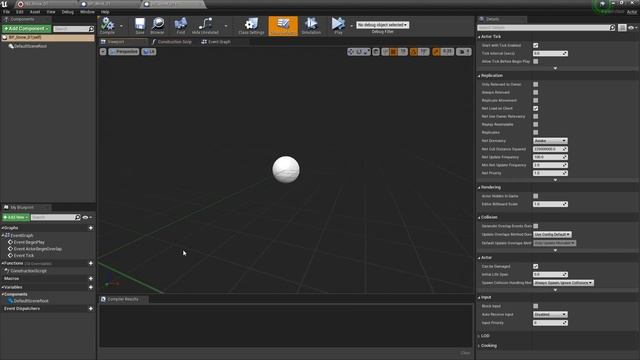640x360 pixels.
Task: Start Simulation from the toolbar
Action: tap(311, 26)
